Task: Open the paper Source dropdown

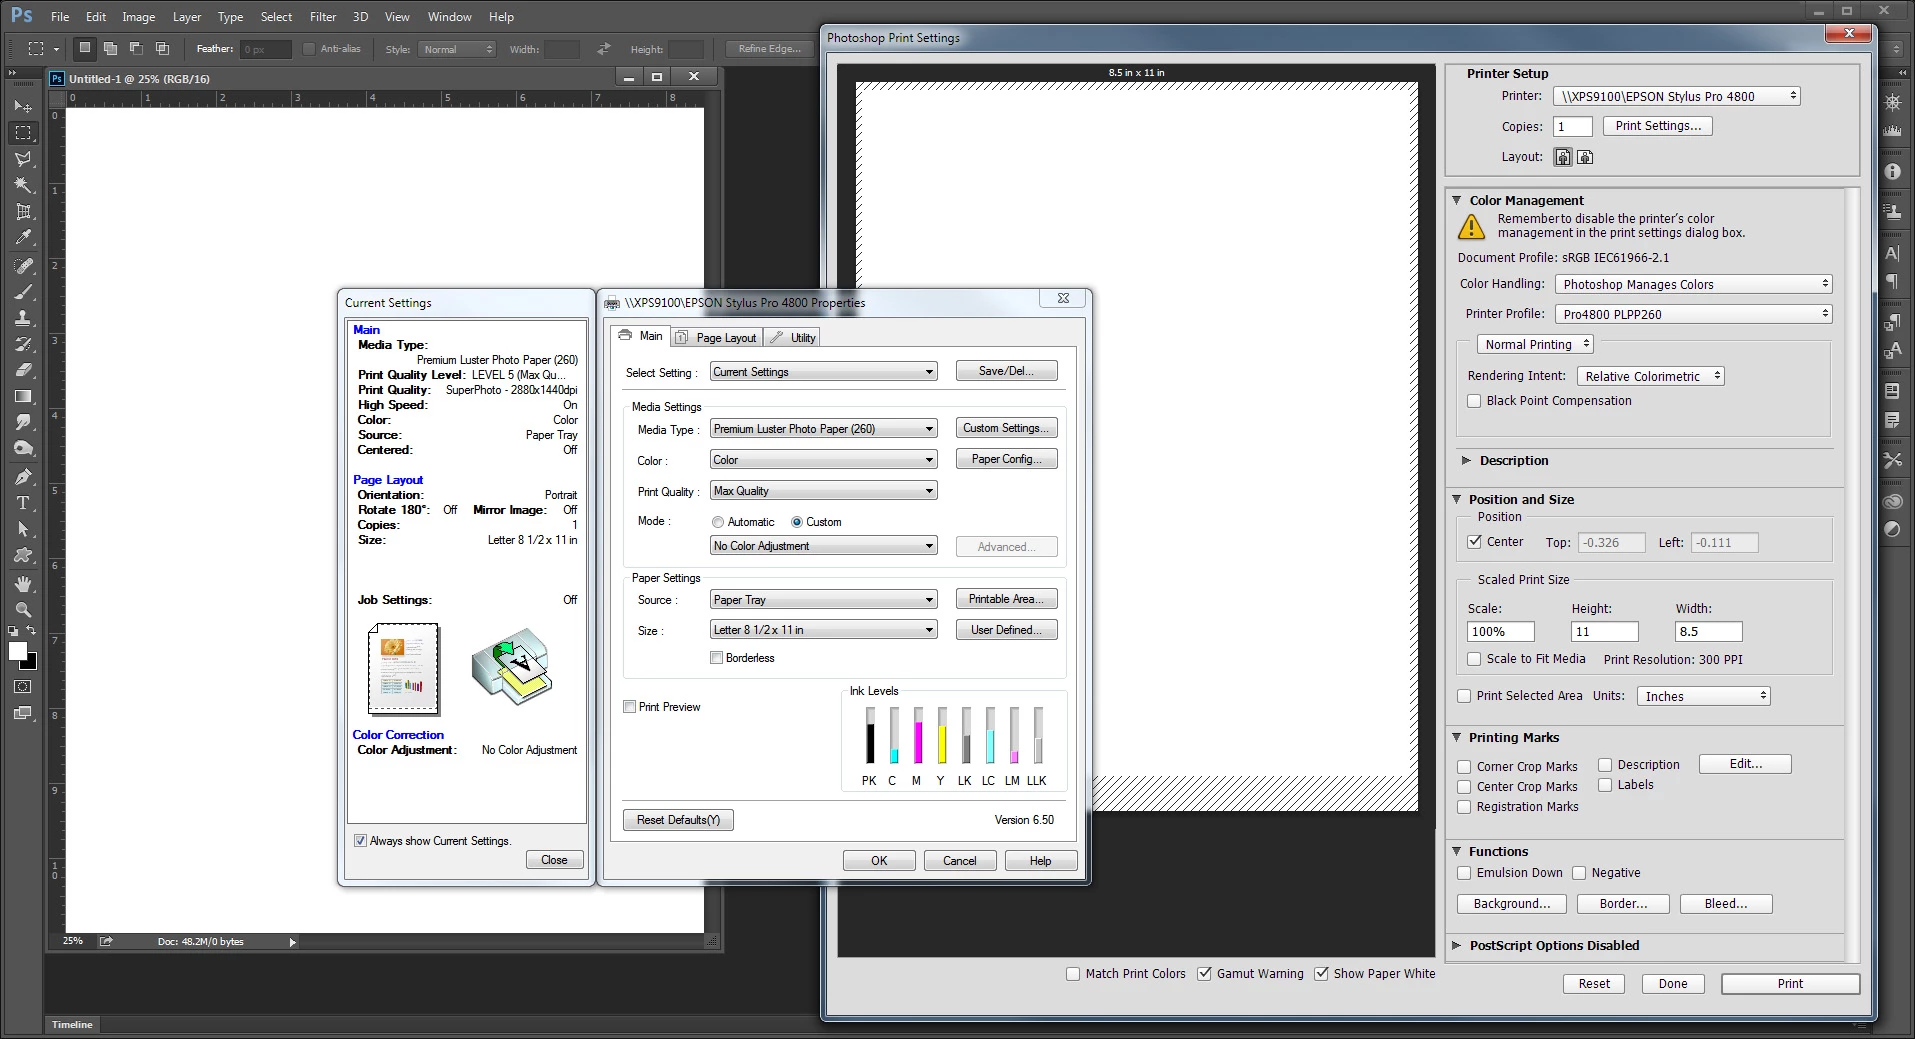Action: 824,600
